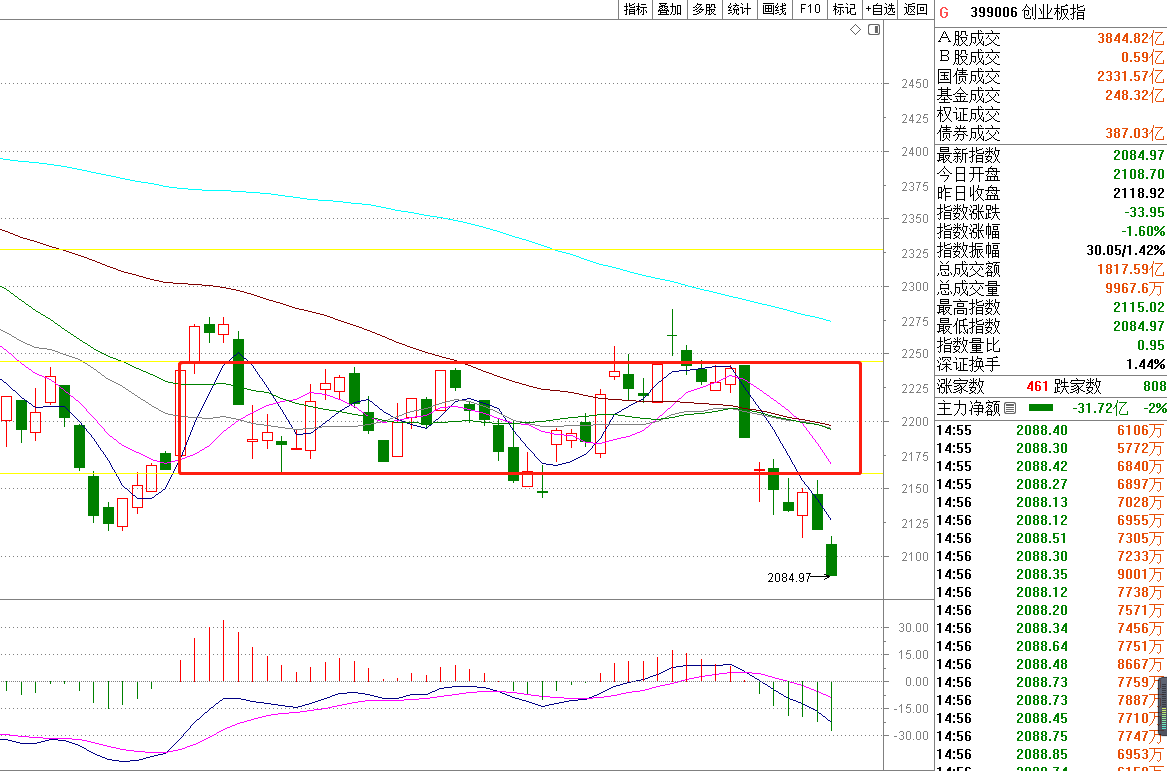Click the 399006 创业板指 title

[x=1027, y=12]
